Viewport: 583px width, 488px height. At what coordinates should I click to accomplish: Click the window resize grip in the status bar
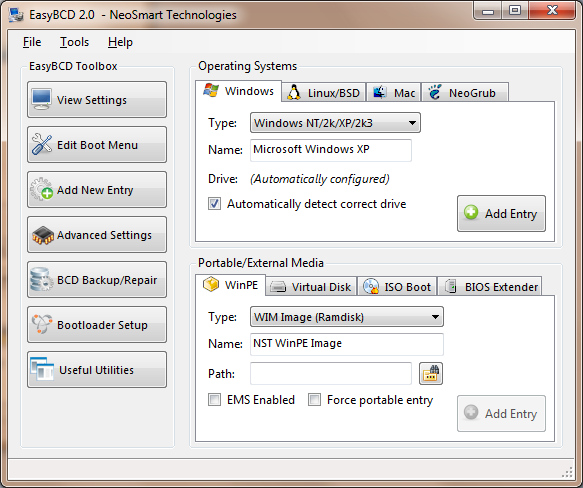(567, 472)
